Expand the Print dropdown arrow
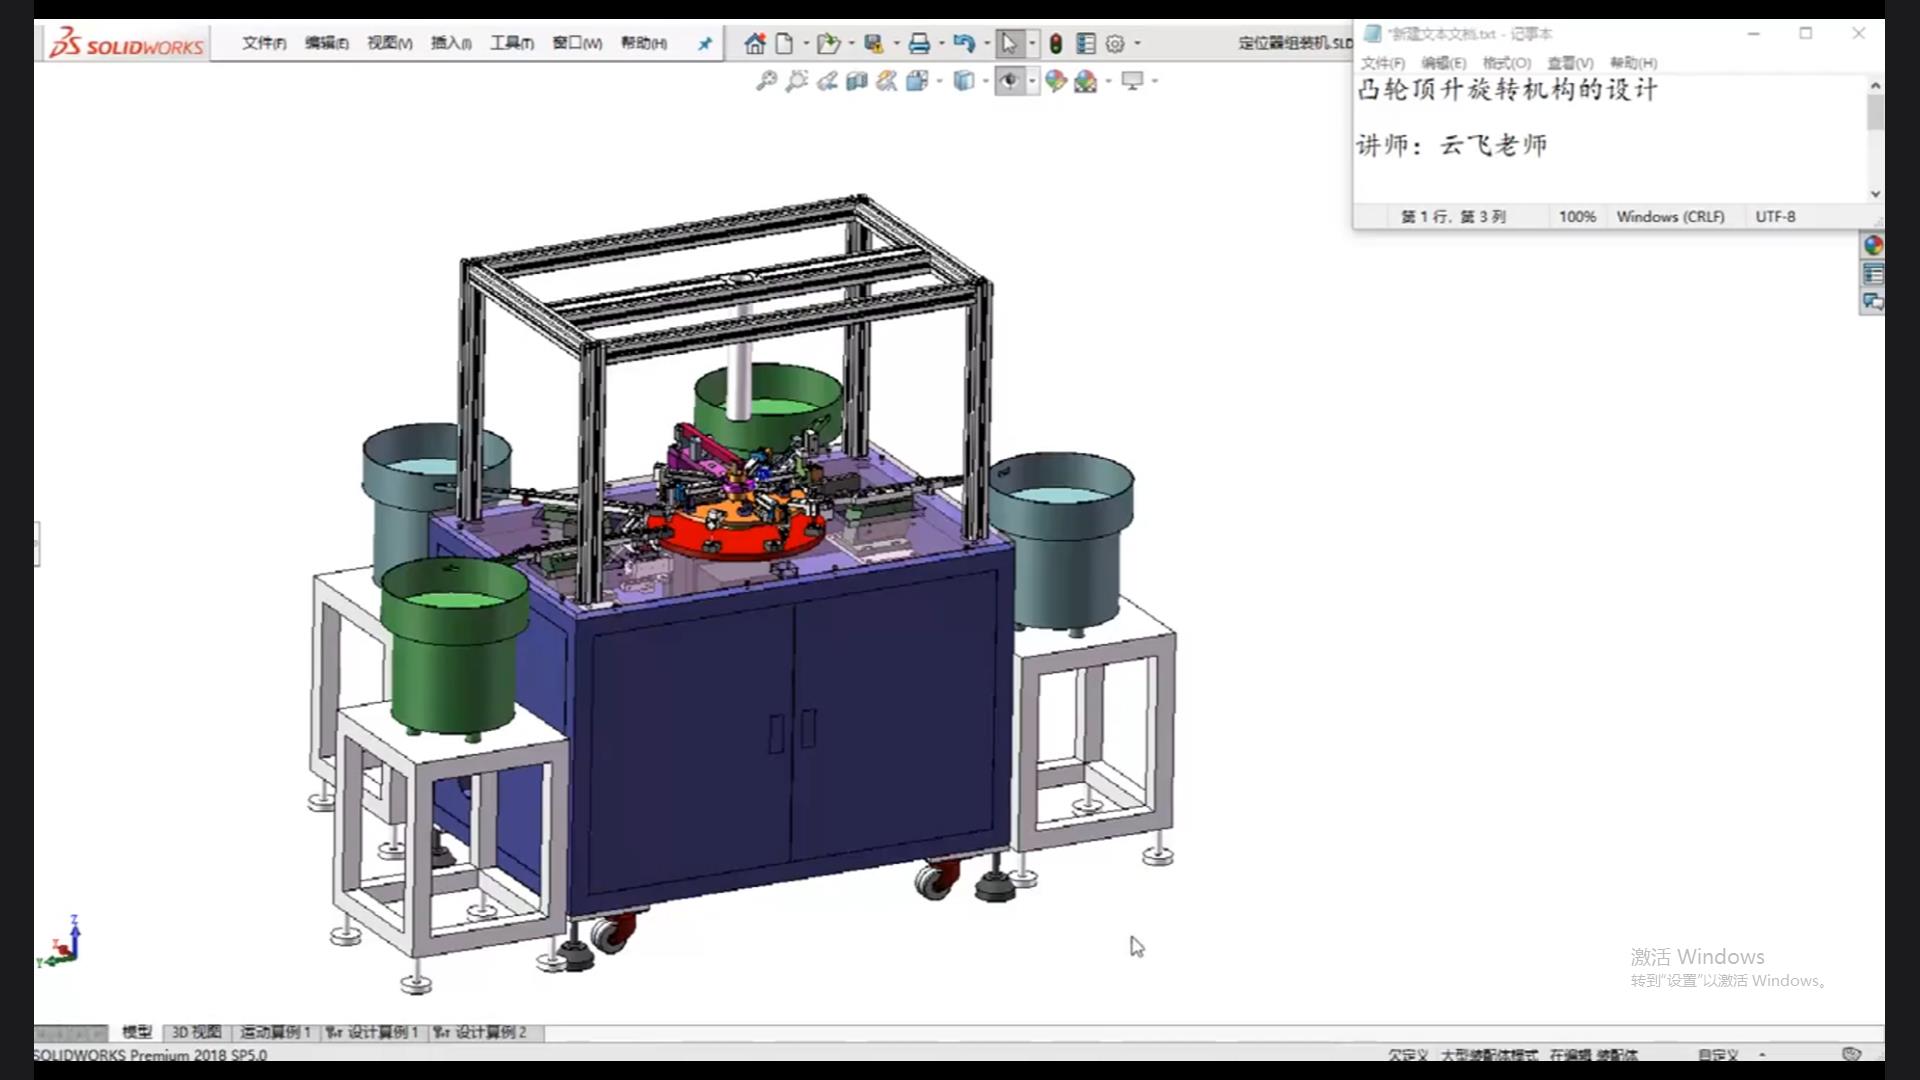This screenshot has width=1920, height=1080. point(942,43)
